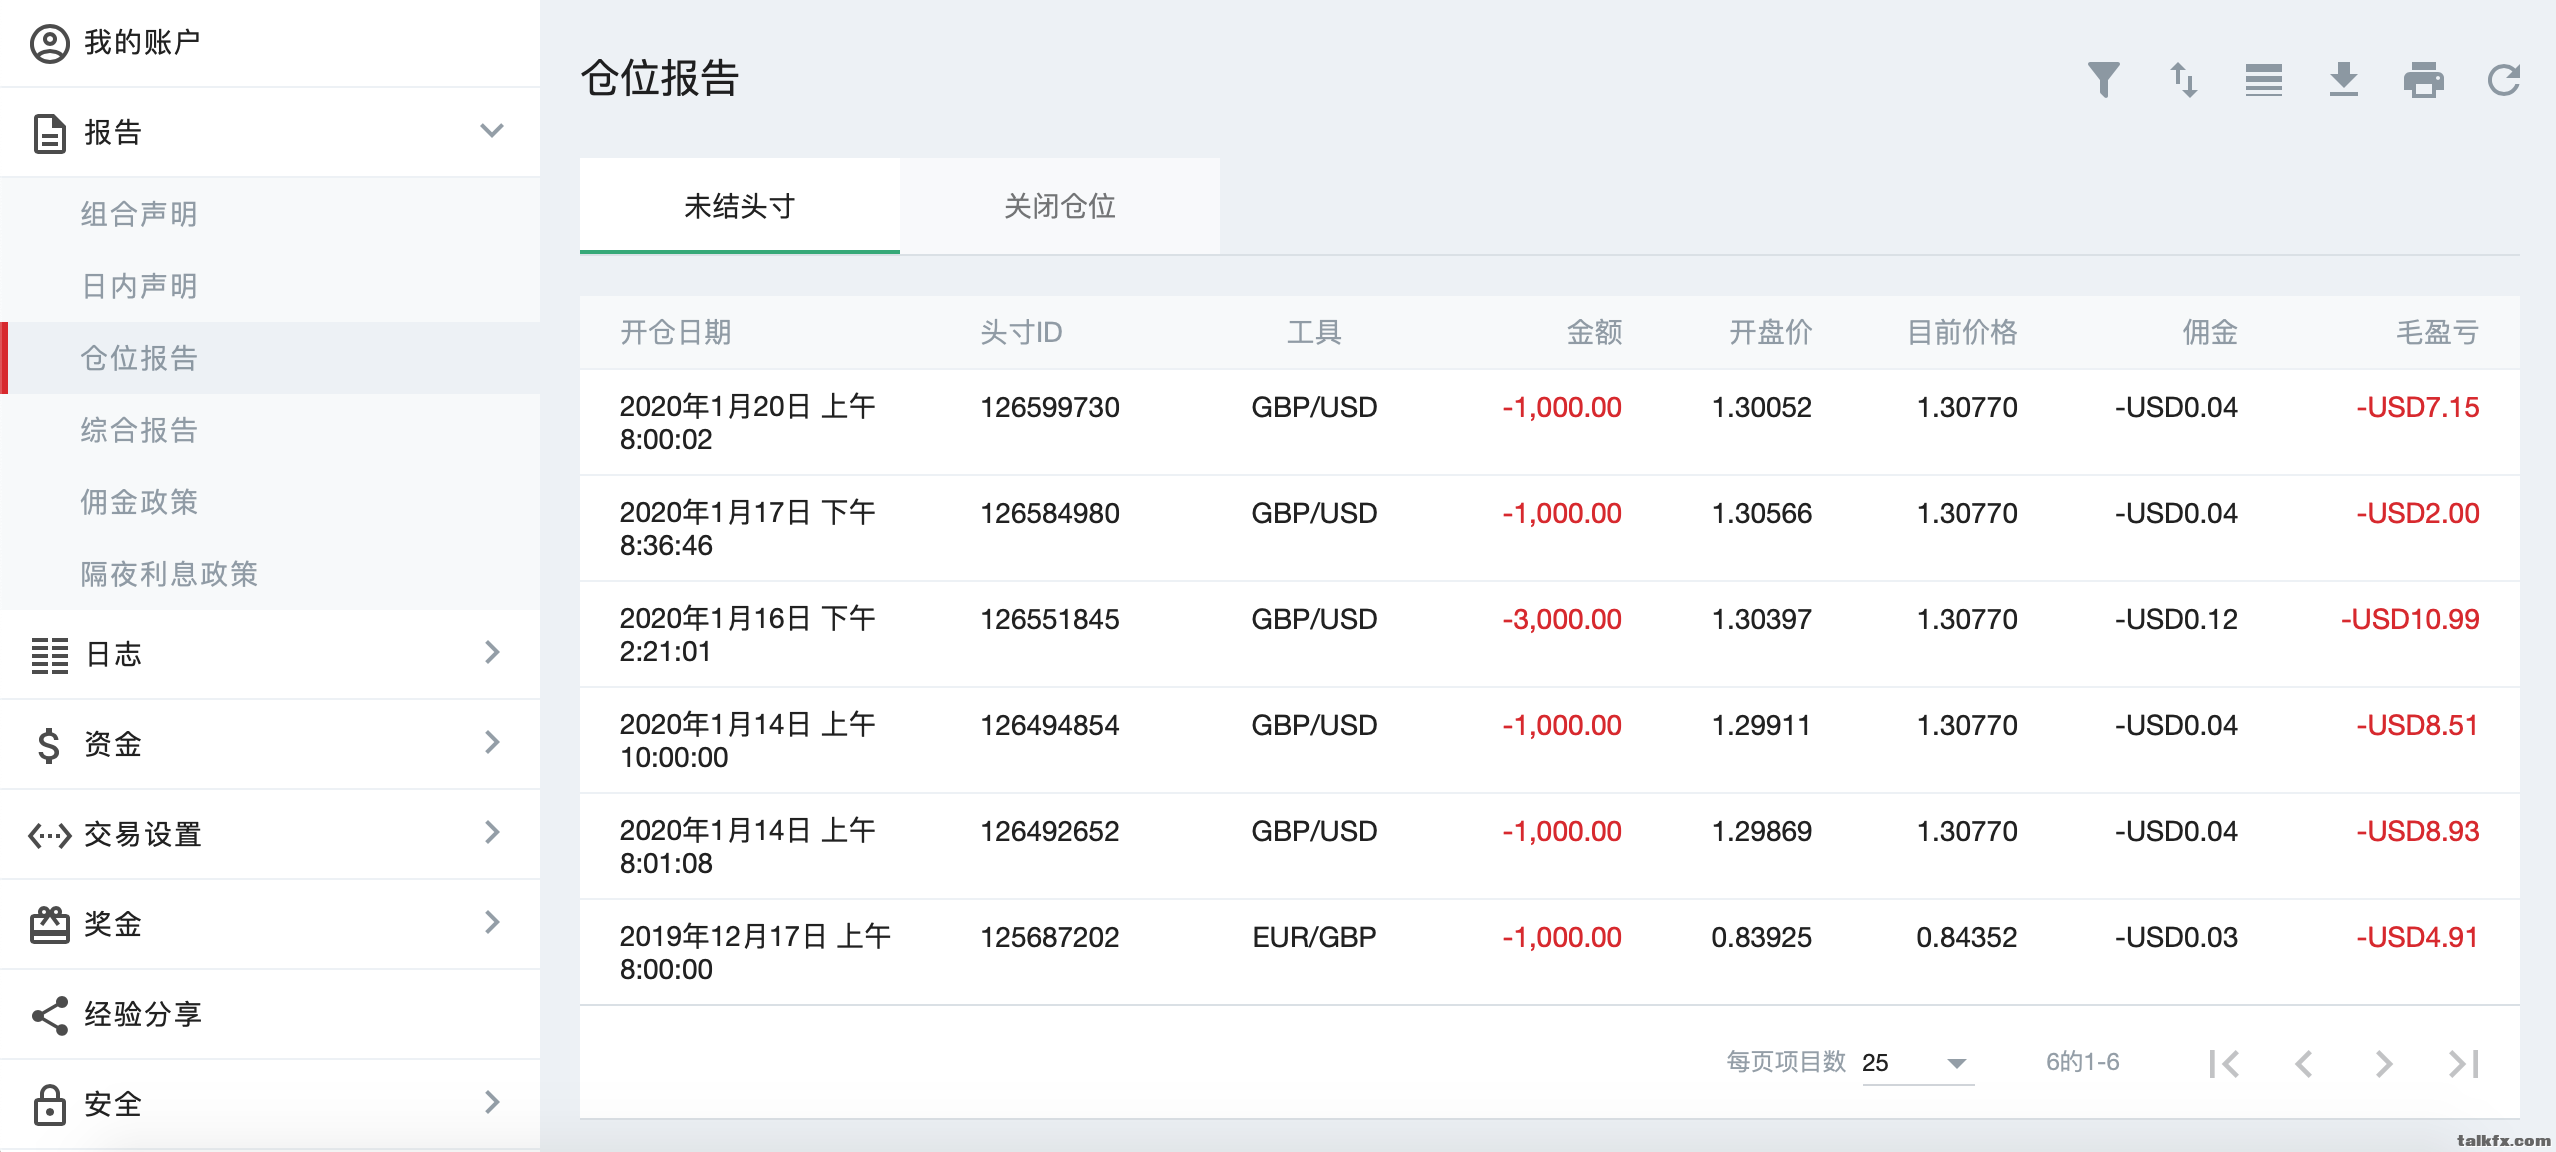
Task: Click the 我的账户 profile icon
Action: (49, 43)
